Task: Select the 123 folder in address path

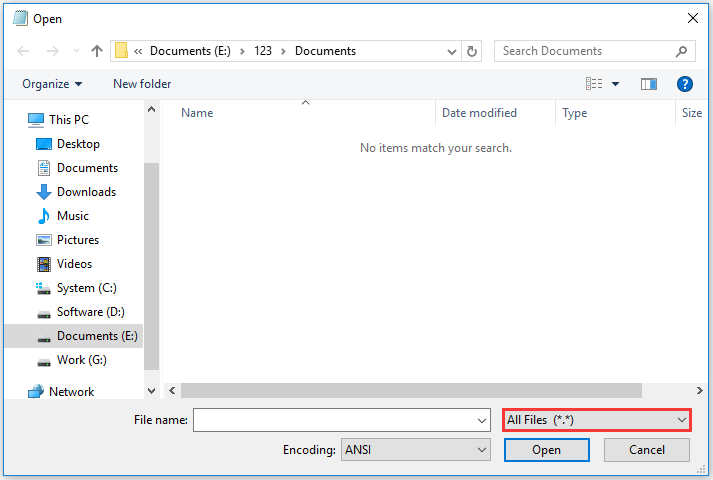Action: pos(263,51)
